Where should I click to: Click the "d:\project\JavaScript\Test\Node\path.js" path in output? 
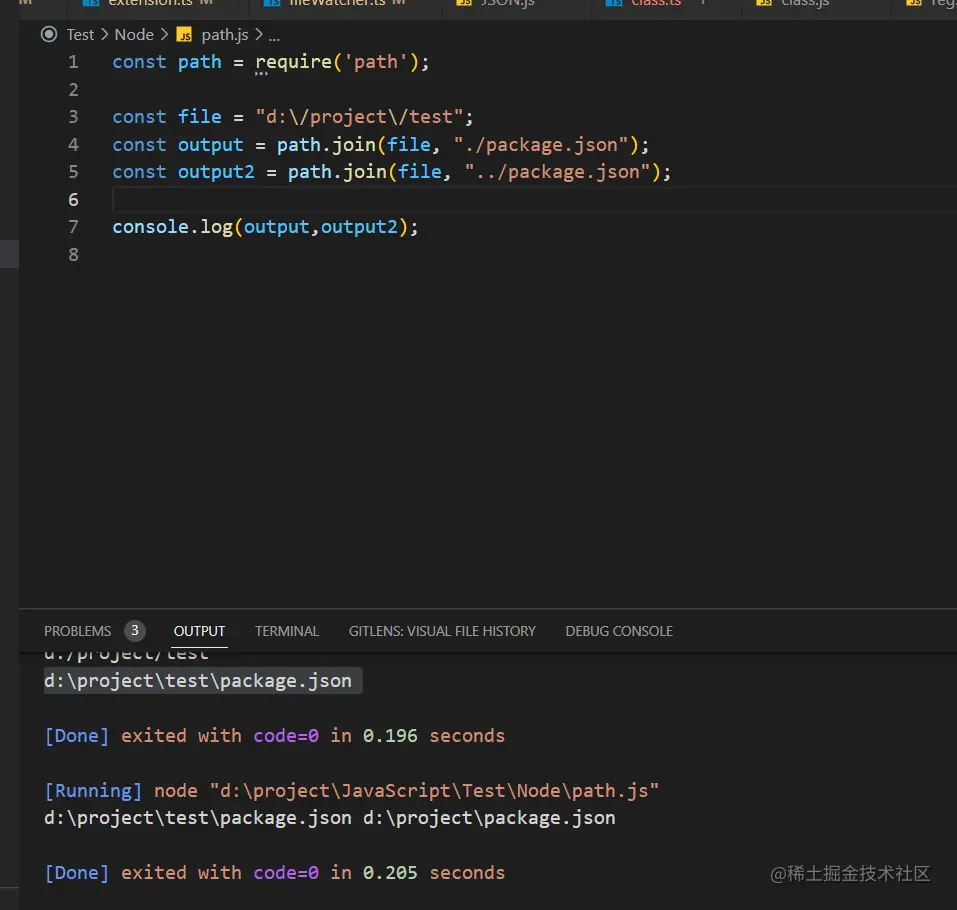coord(435,790)
